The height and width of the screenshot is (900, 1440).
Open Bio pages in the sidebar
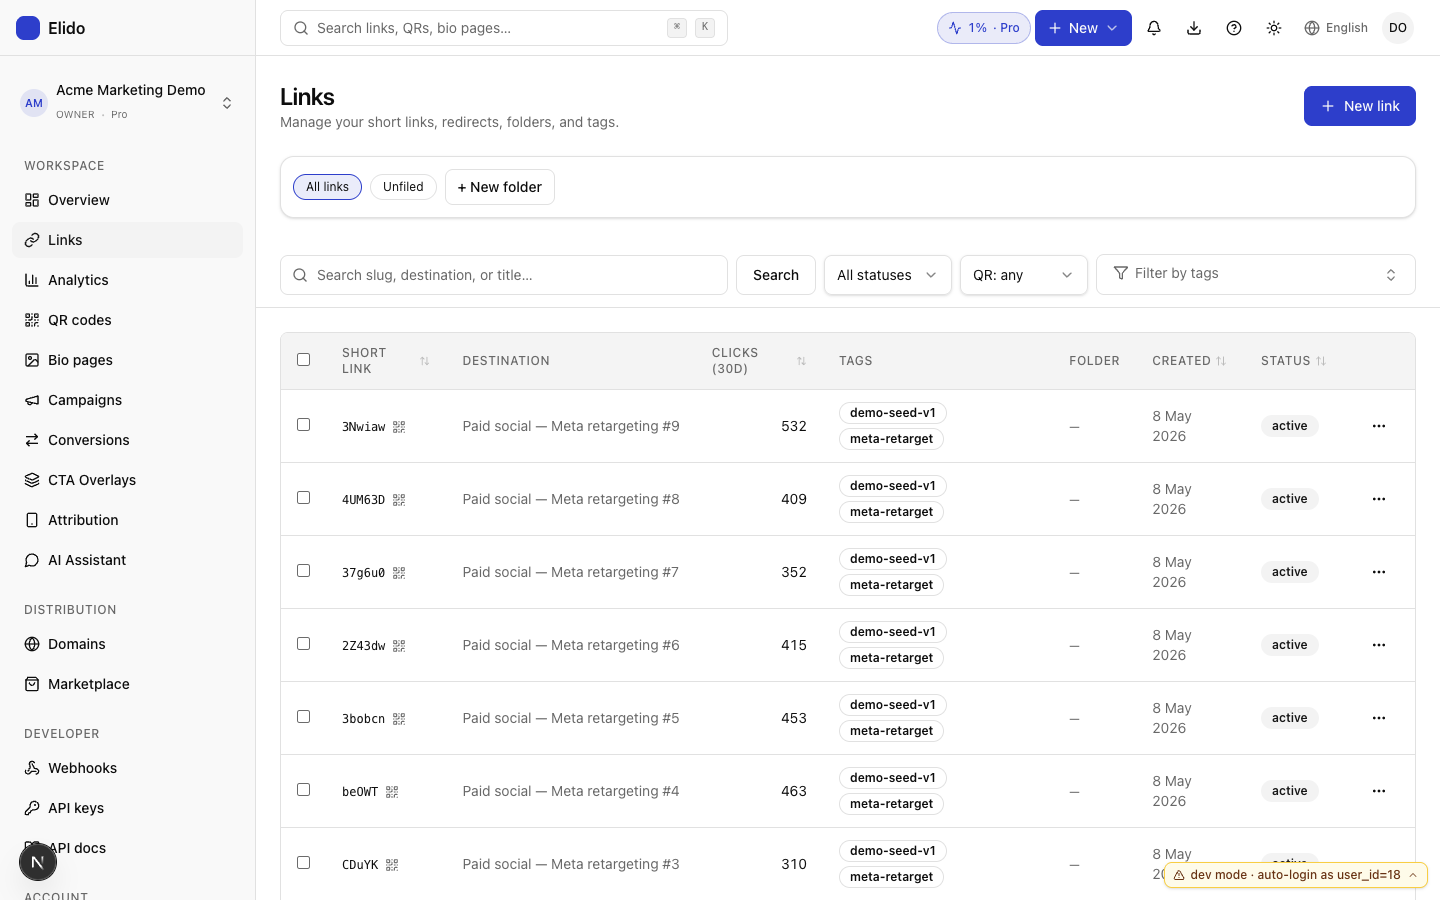click(127, 360)
